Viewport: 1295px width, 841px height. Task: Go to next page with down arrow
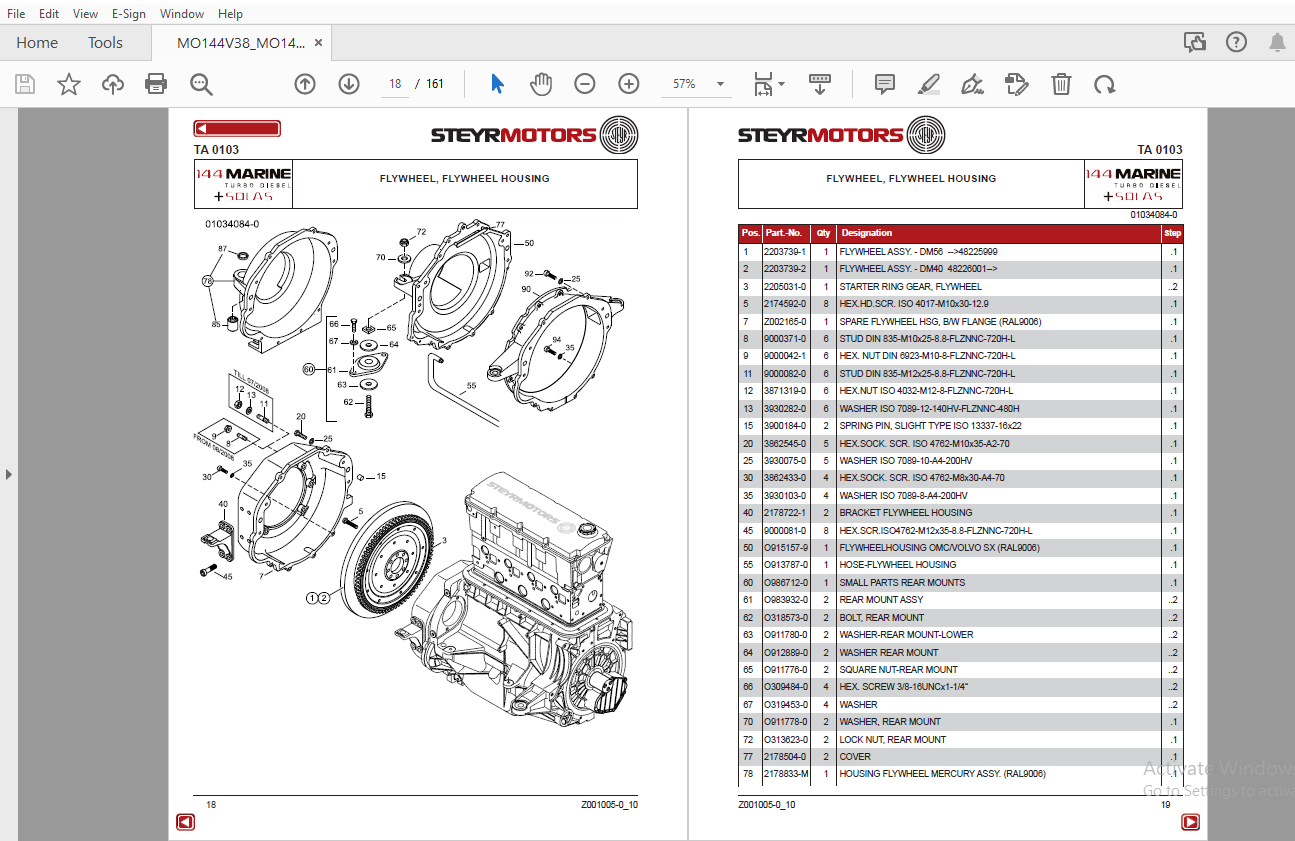(349, 84)
